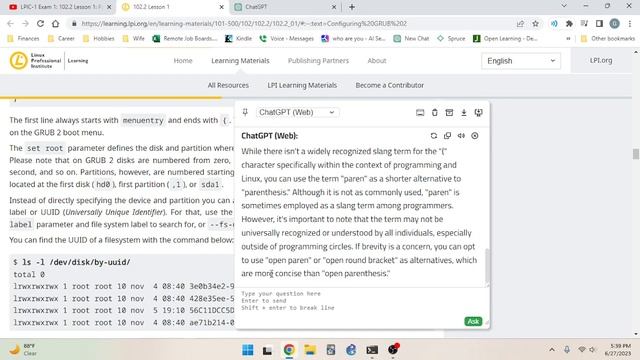Open Publishing Partners nav item
This screenshot has width=640, height=360.
pyautogui.click(x=318, y=61)
